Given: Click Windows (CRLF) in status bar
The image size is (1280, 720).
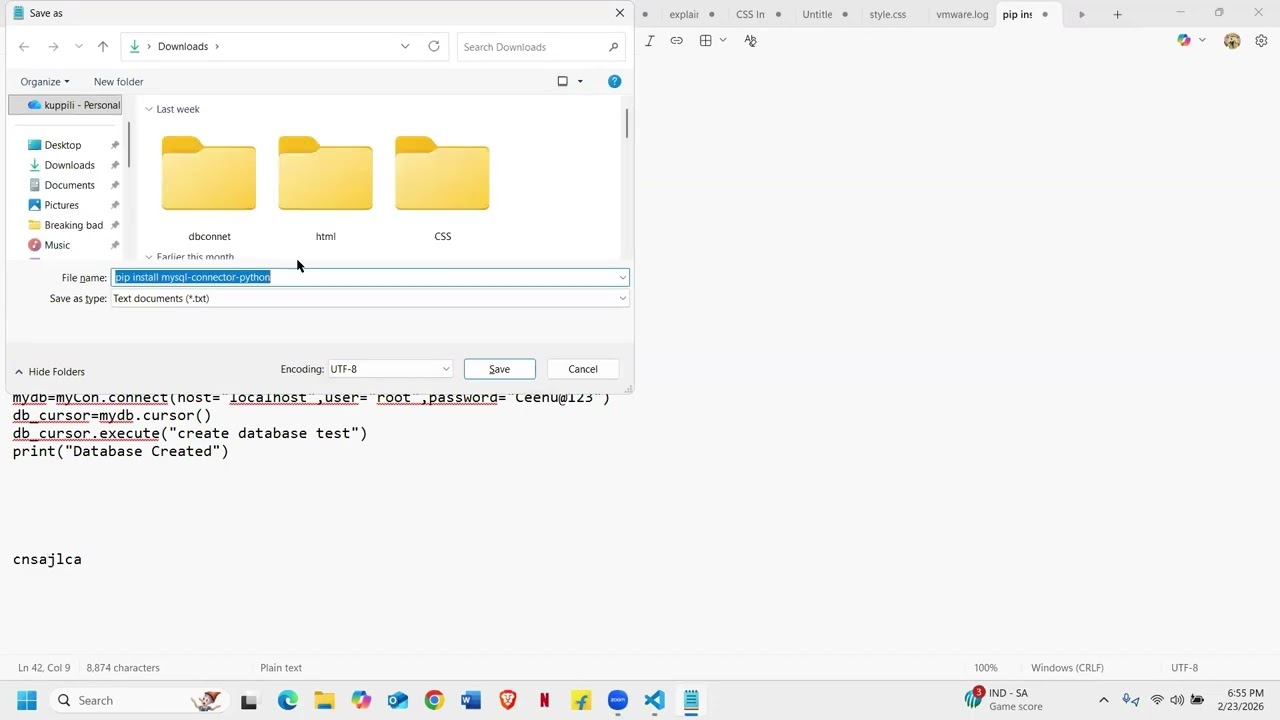Looking at the screenshot, I should (1067, 668).
